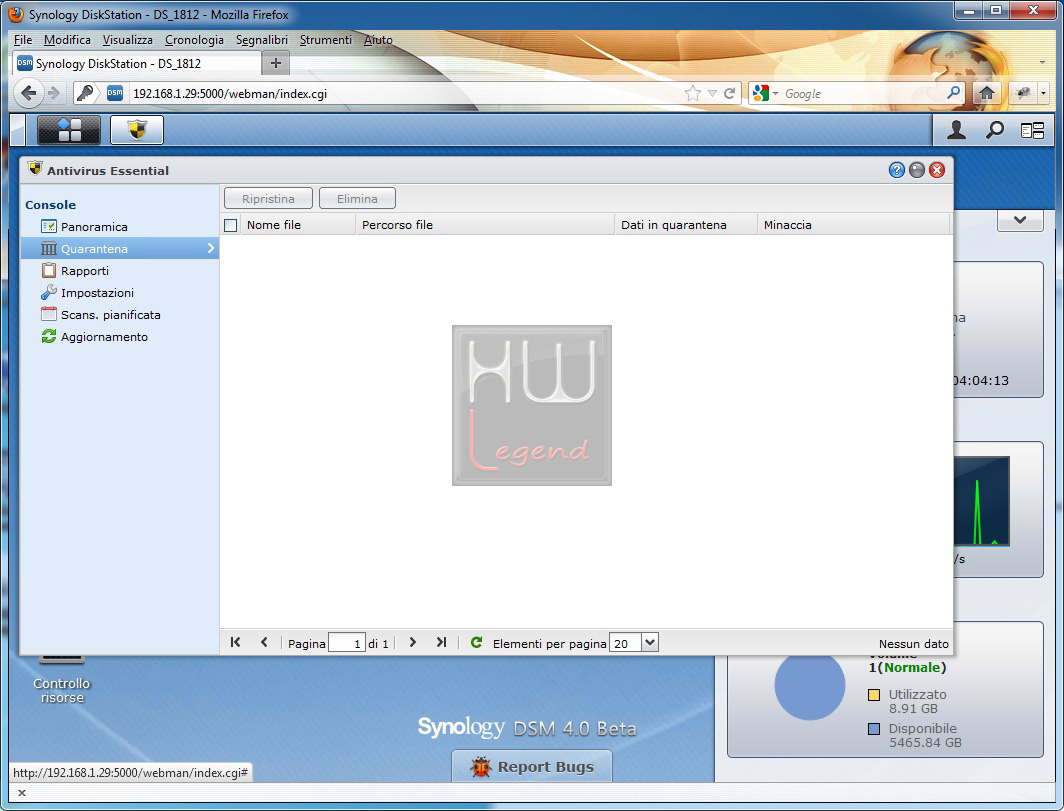Go to the Firefox home page

click(x=987, y=93)
